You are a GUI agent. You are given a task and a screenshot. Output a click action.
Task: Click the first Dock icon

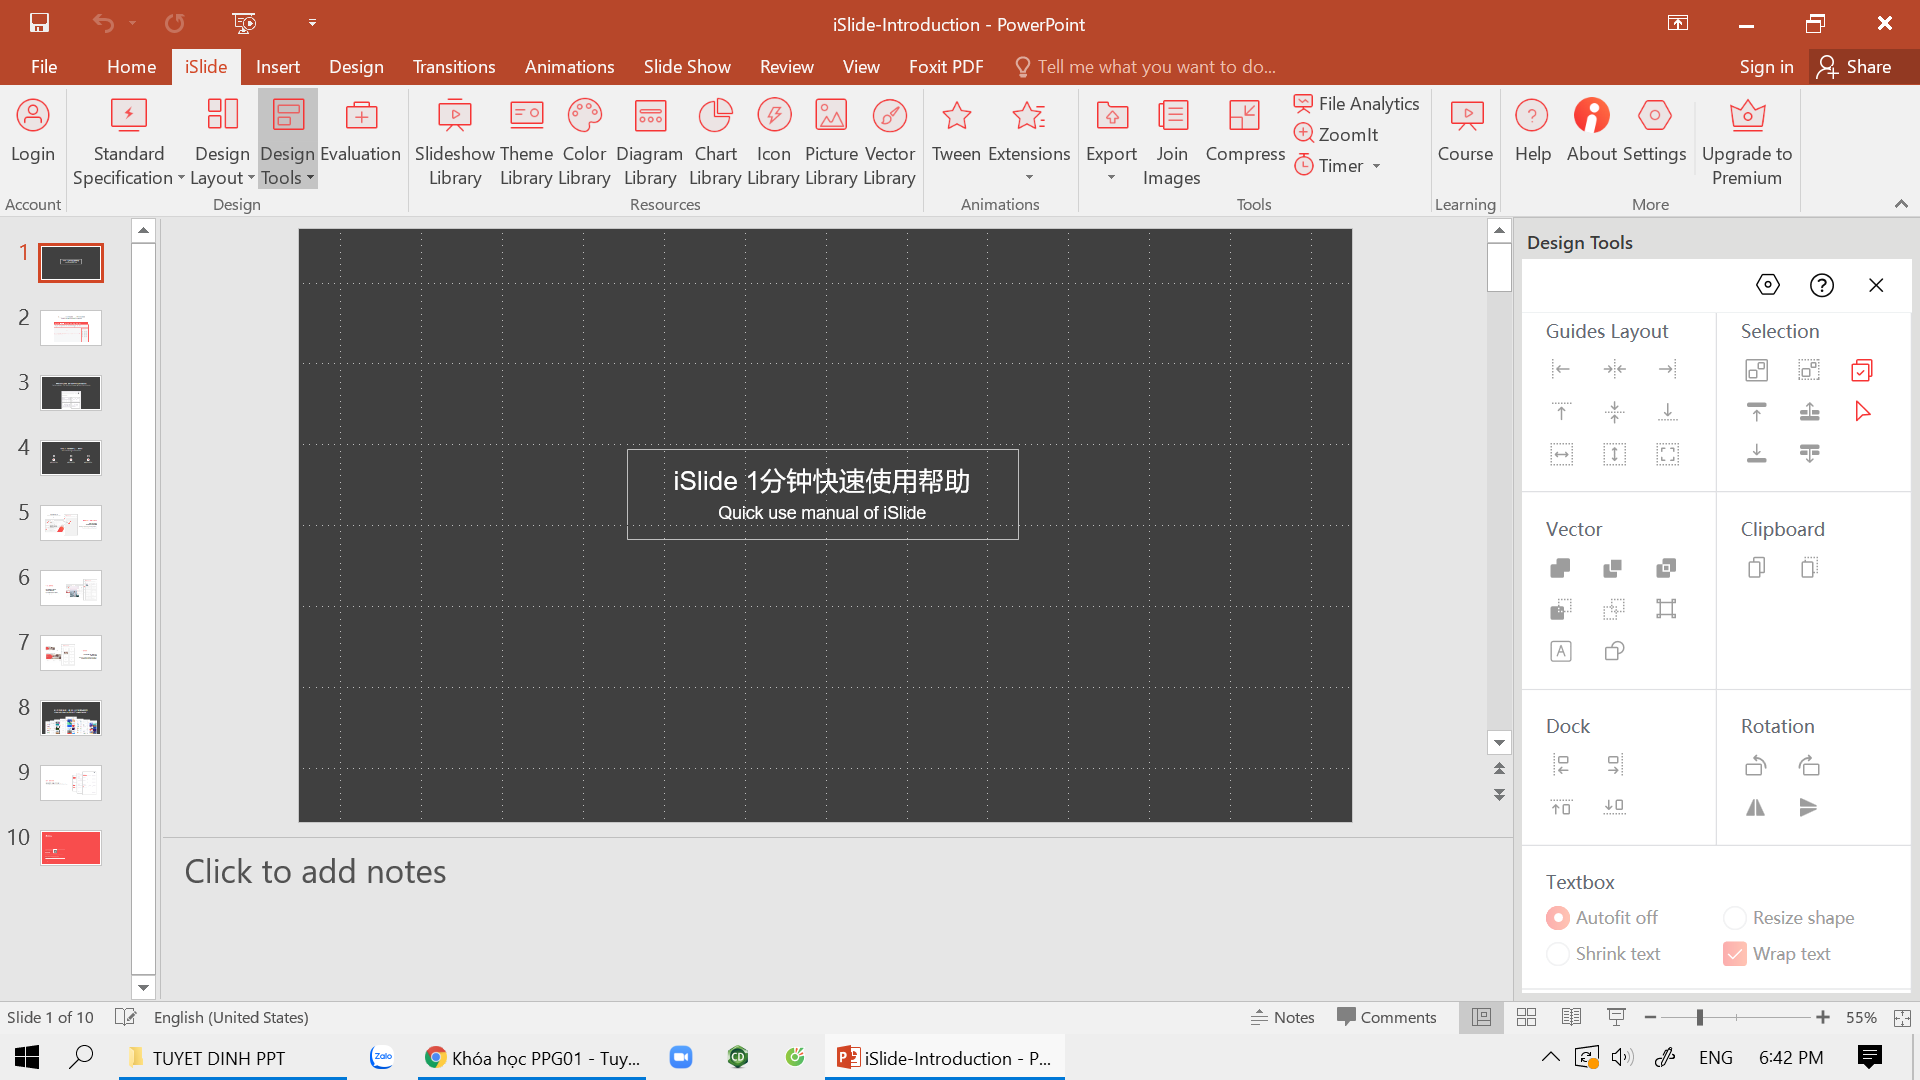click(1561, 765)
